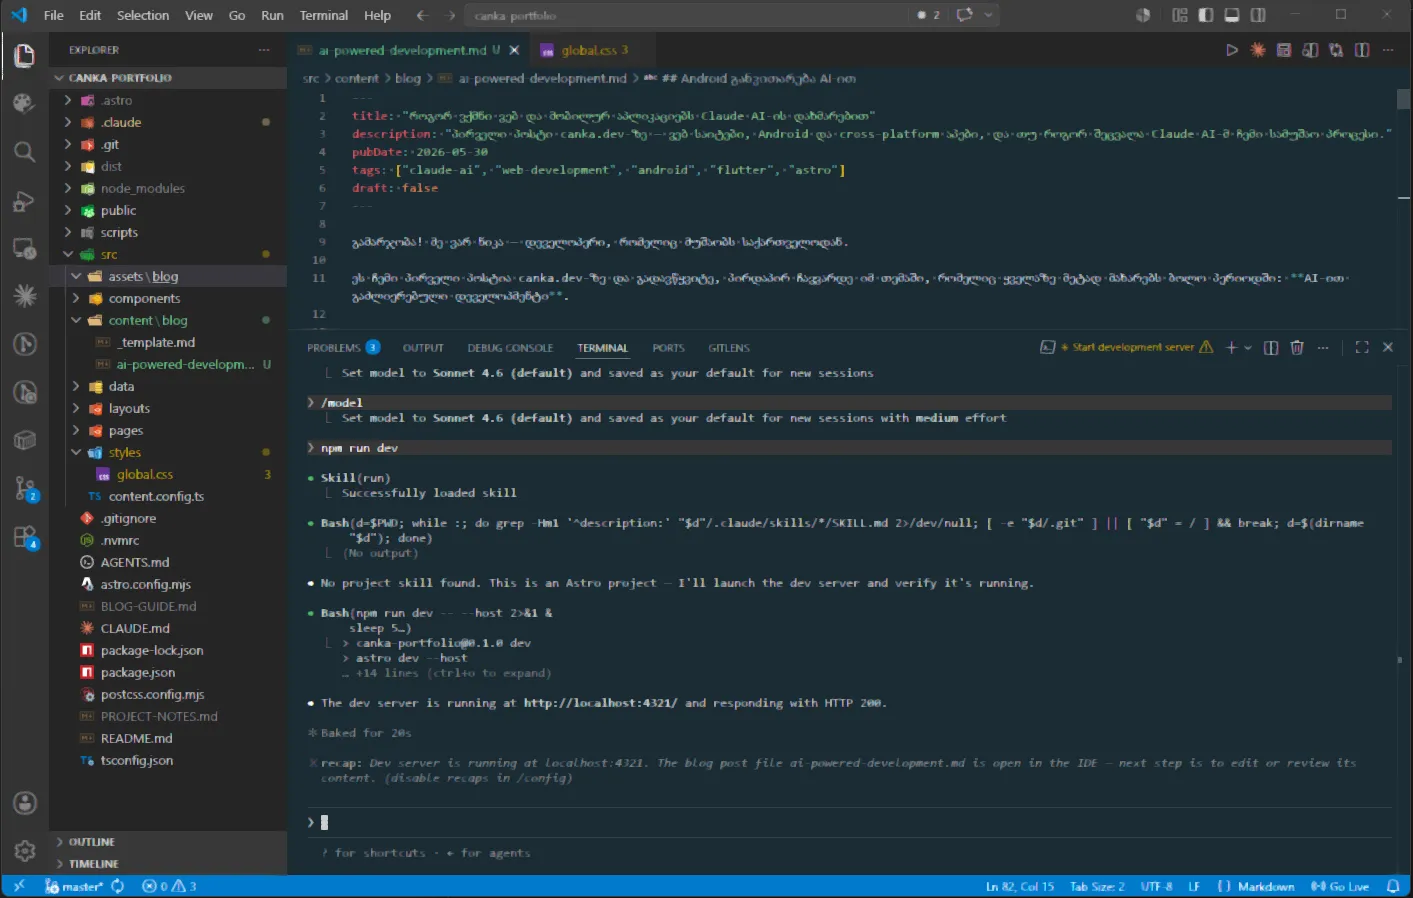The height and width of the screenshot is (898, 1413).
Task: Expand the TIMELINE section
Action: (x=168, y=864)
